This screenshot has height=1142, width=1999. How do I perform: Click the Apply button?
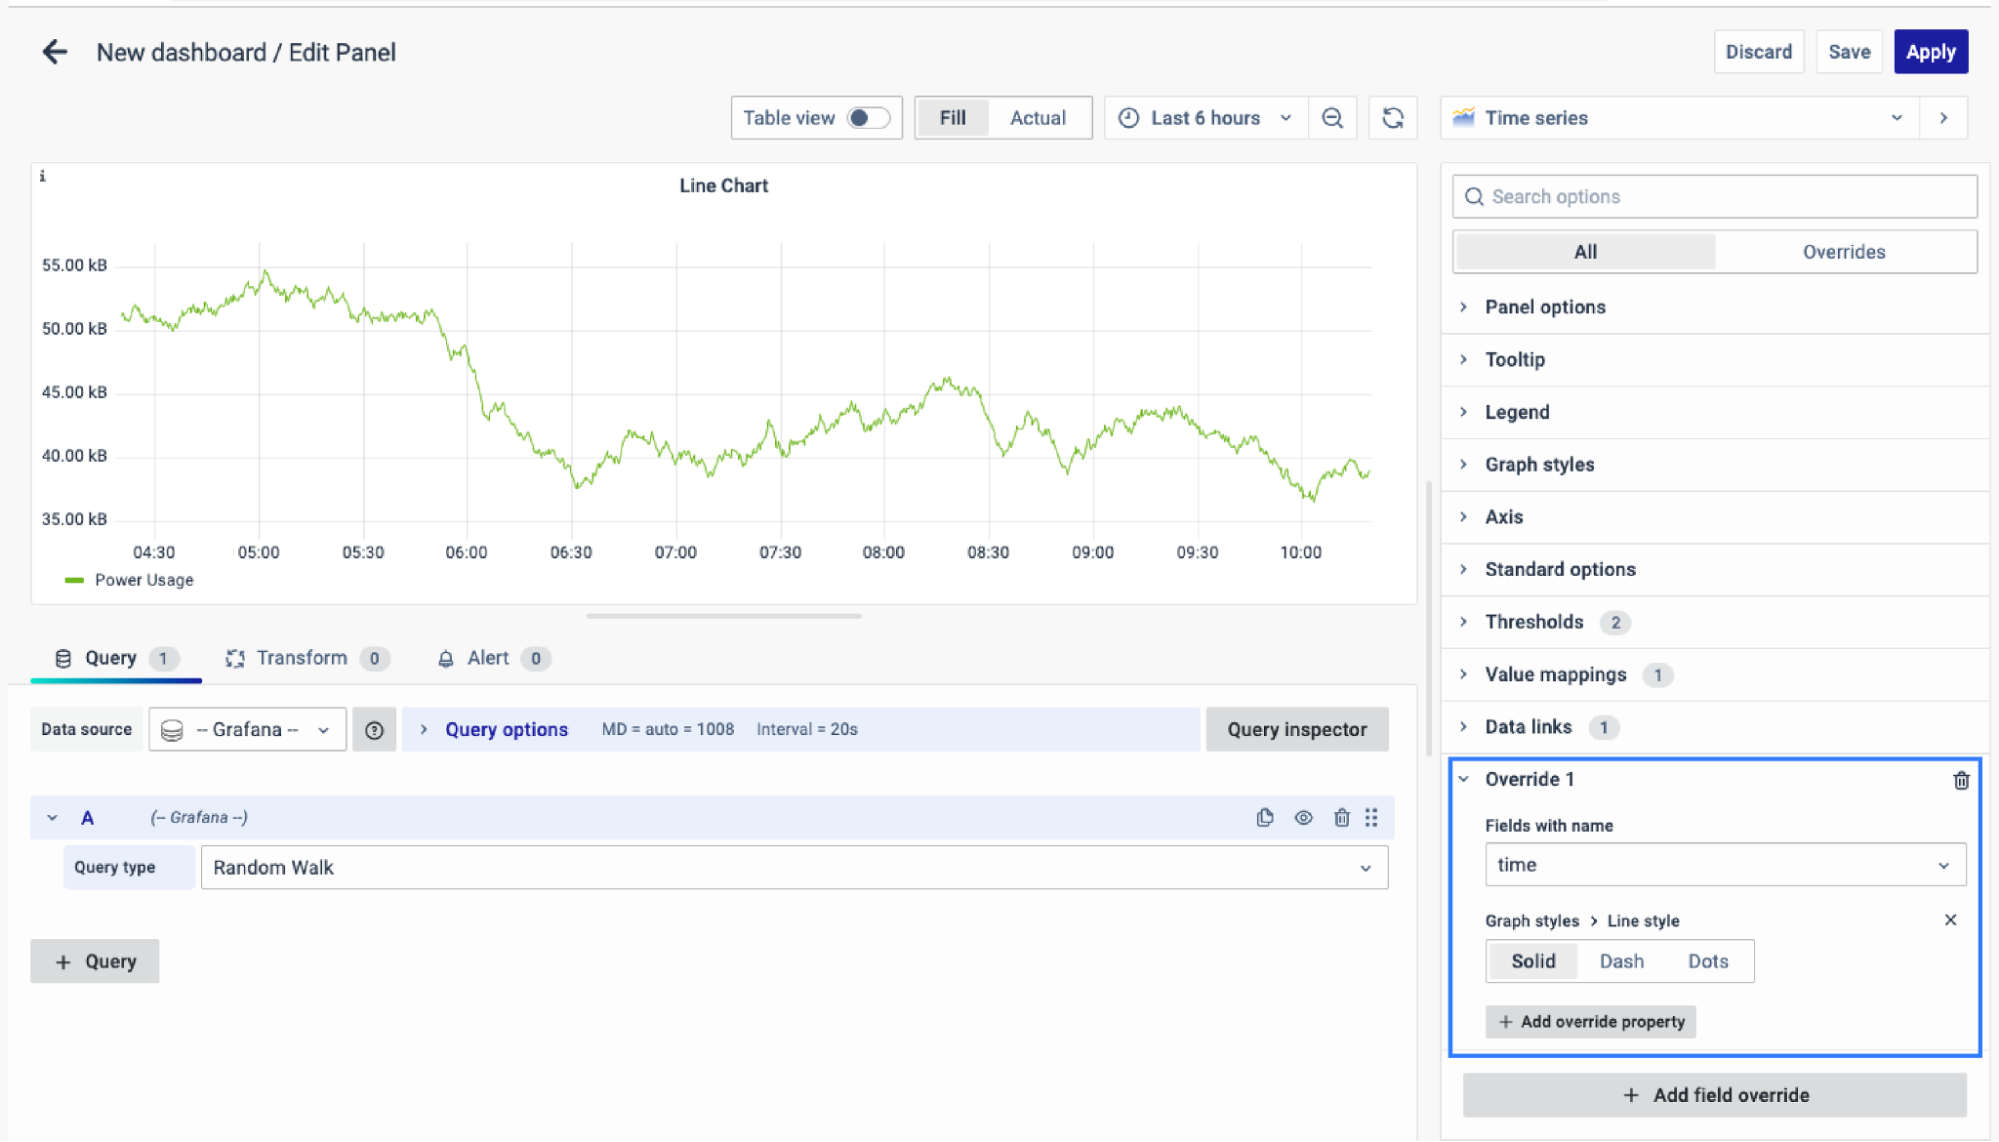[x=1929, y=52]
